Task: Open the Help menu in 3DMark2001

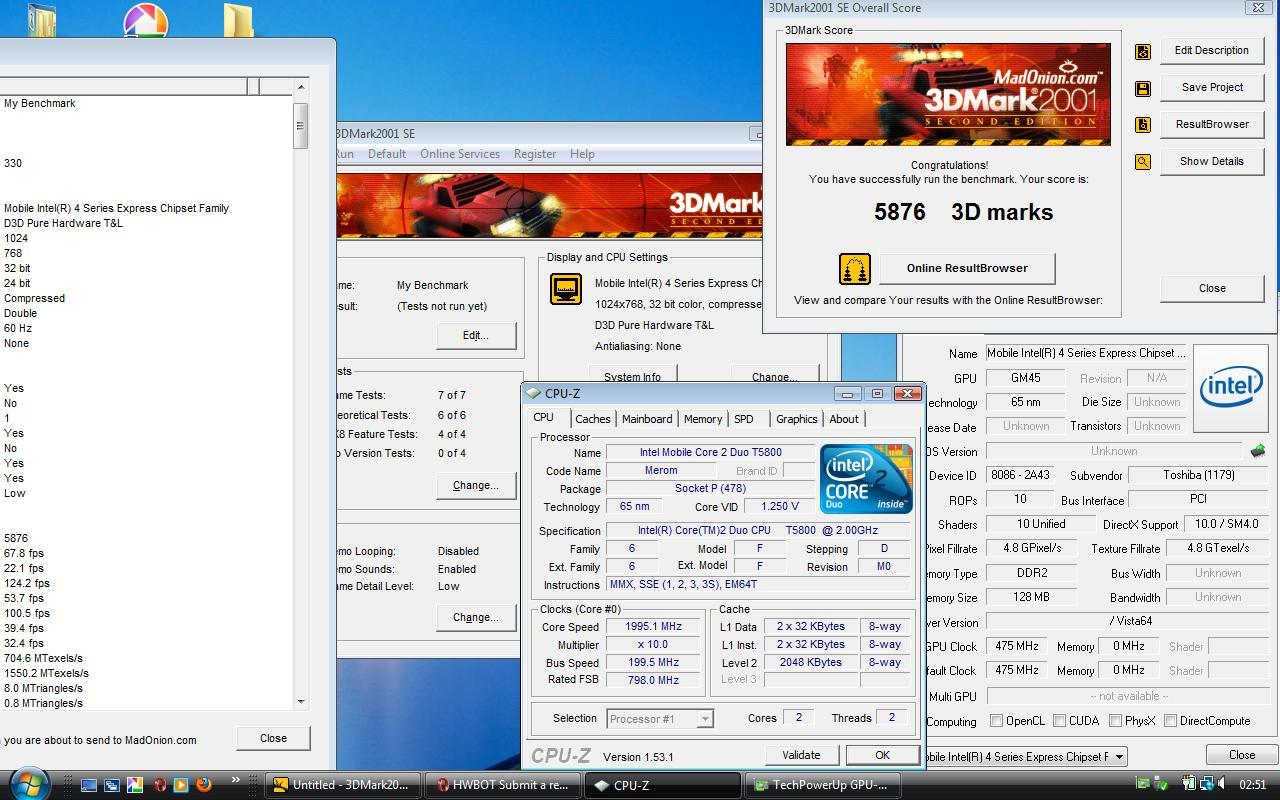Action: [x=582, y=154]
